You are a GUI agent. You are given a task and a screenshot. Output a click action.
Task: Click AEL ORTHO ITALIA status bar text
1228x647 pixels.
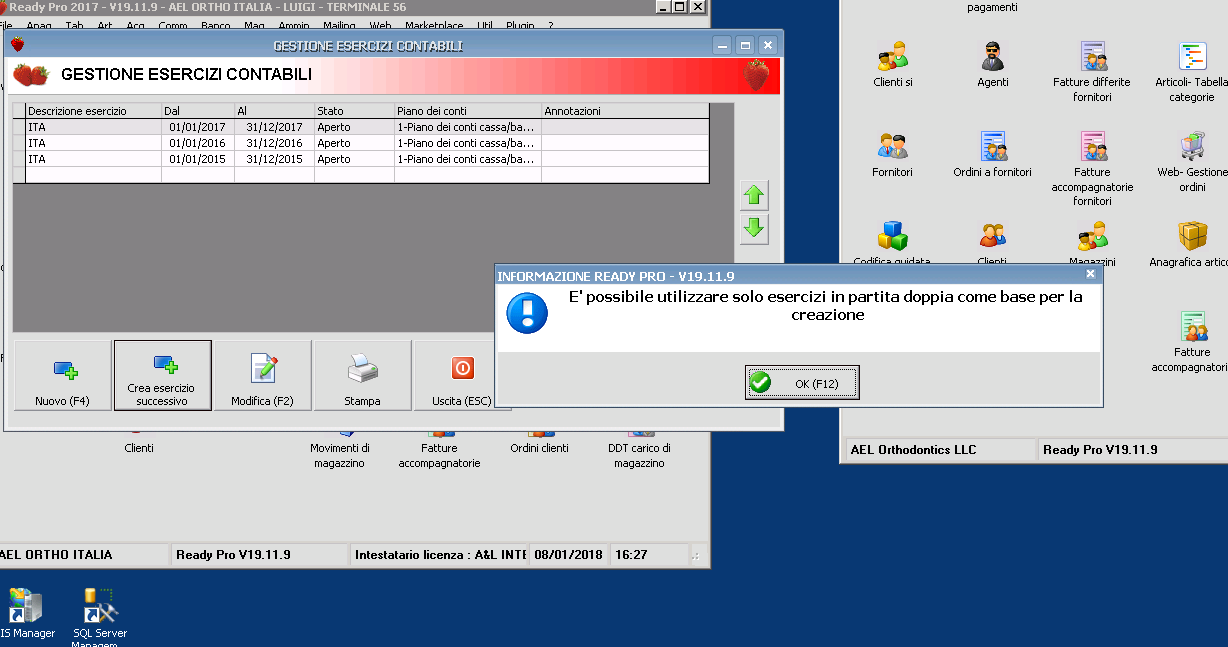pyautogui.click(x=56, y=554)
